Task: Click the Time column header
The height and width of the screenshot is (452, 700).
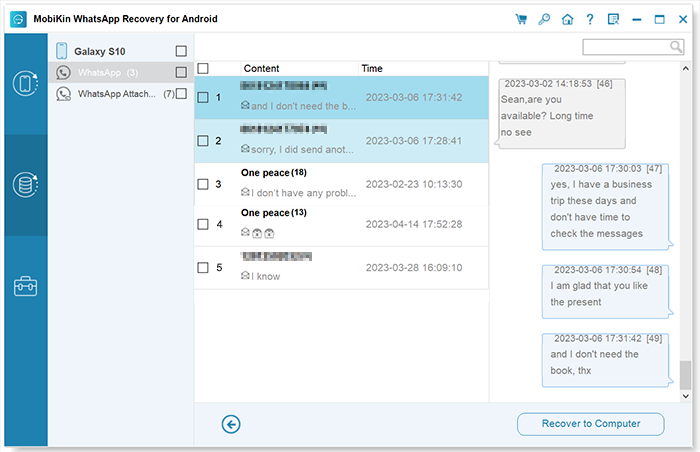Action: [372, 68]
